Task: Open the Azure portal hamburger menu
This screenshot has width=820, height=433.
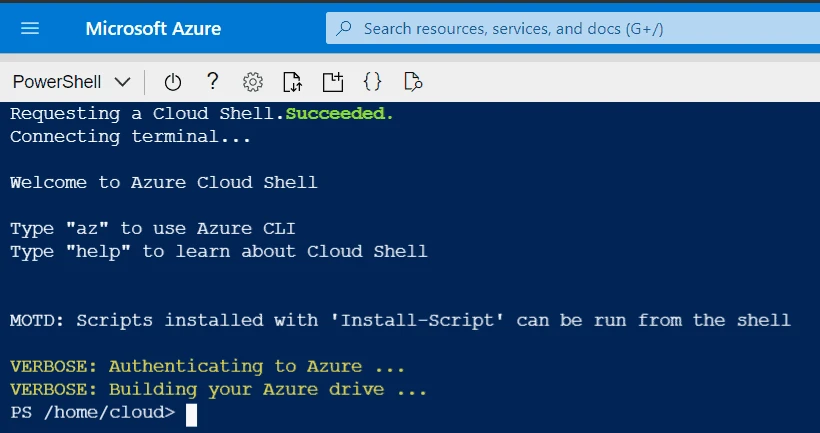Action: point(30,28)
